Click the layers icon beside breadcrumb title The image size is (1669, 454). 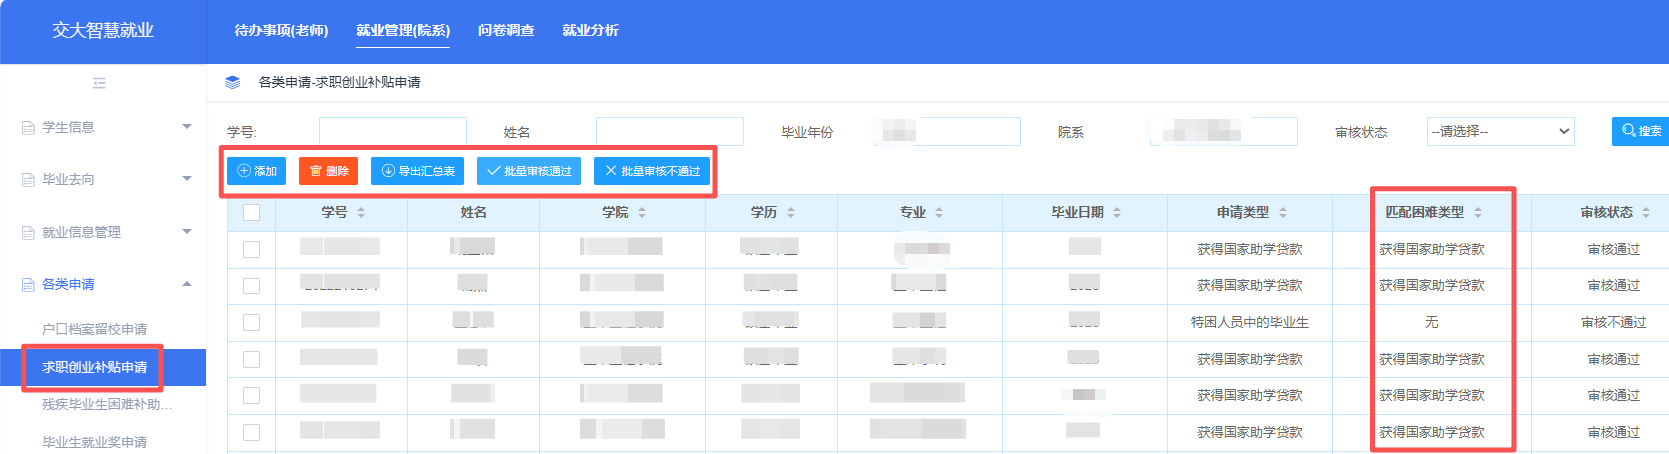tap(232, 82)
